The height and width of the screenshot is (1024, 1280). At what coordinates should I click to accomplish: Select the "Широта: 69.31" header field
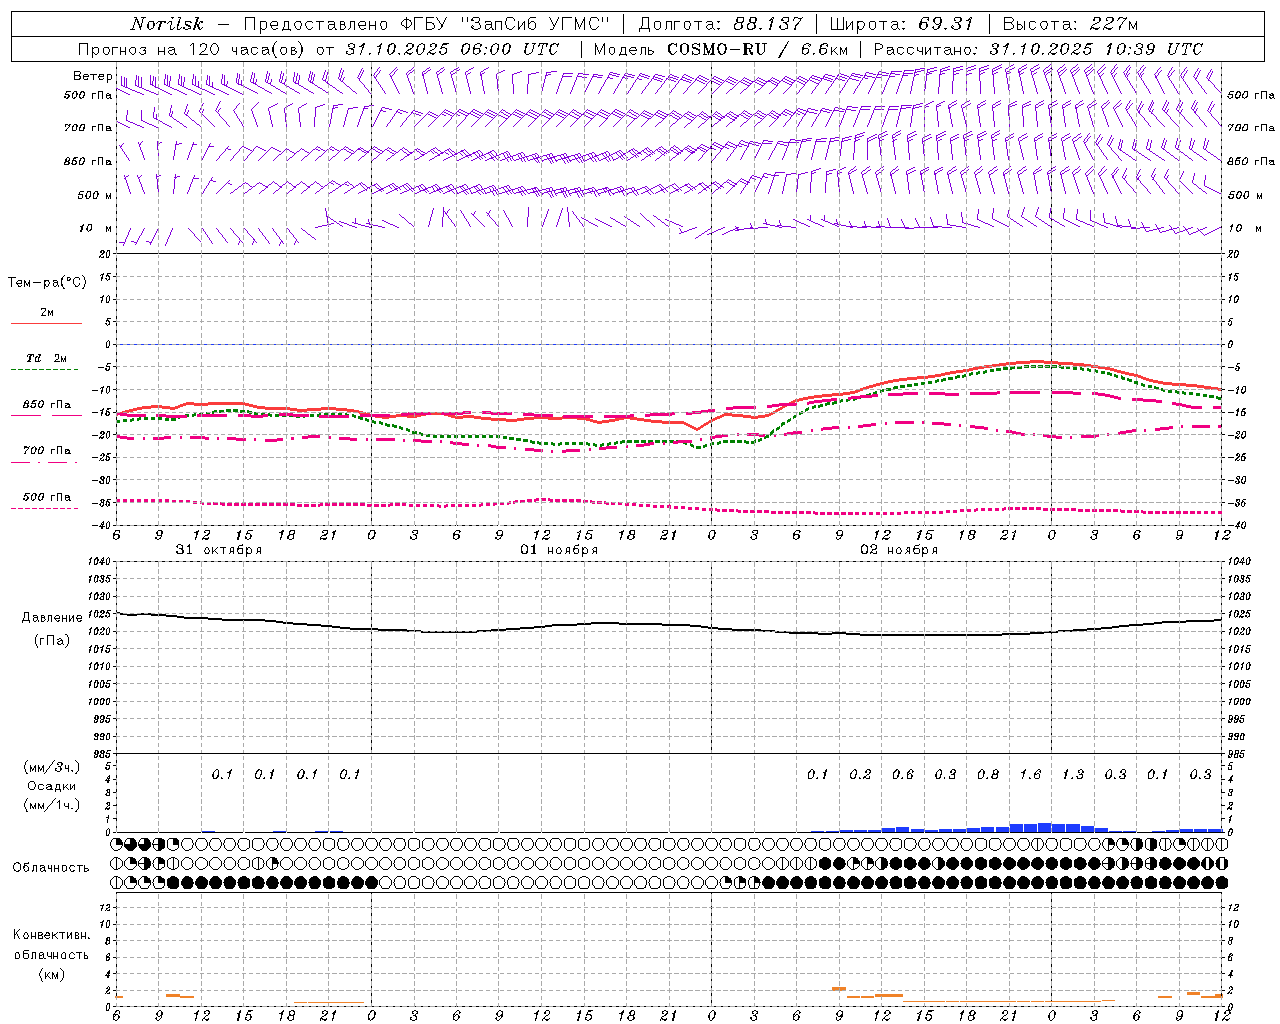(901, 24)
